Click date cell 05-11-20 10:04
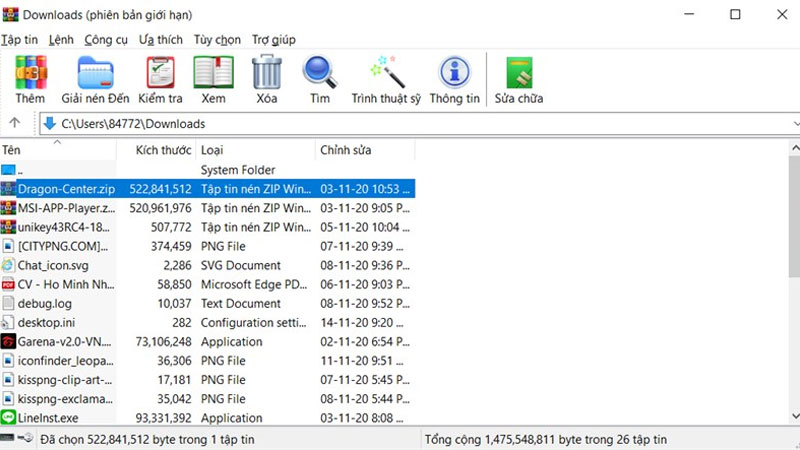 click(x=365, y=227)
